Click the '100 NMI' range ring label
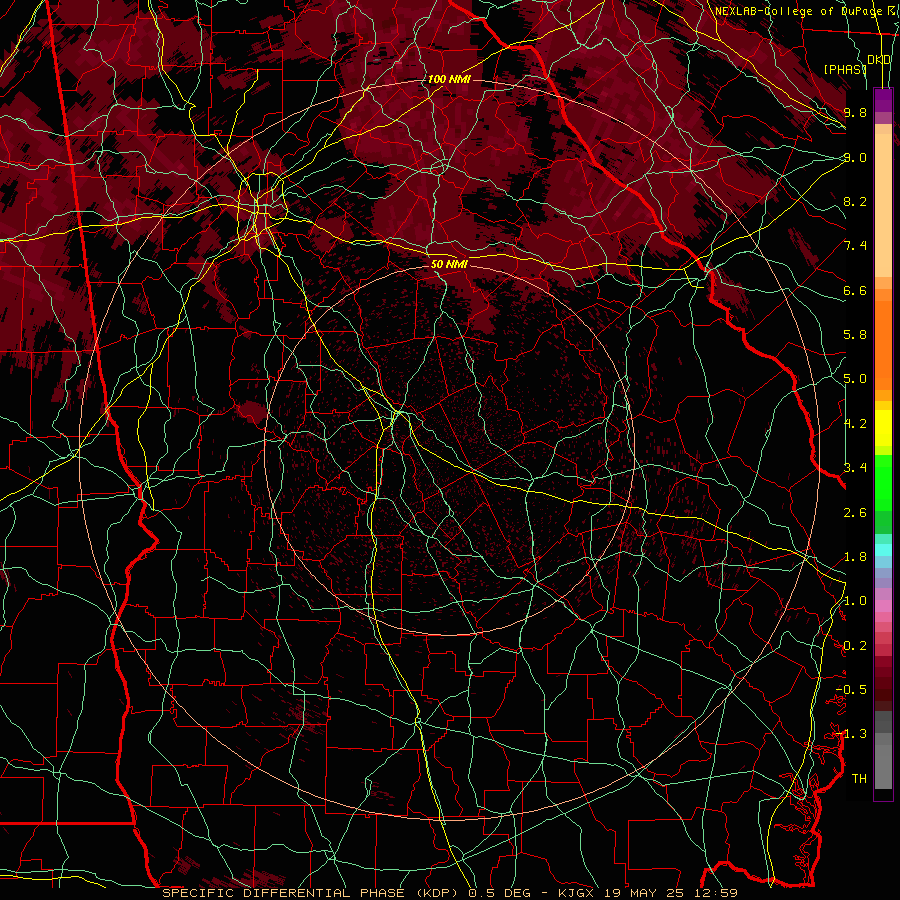900x900 pixels. point(449,79)
